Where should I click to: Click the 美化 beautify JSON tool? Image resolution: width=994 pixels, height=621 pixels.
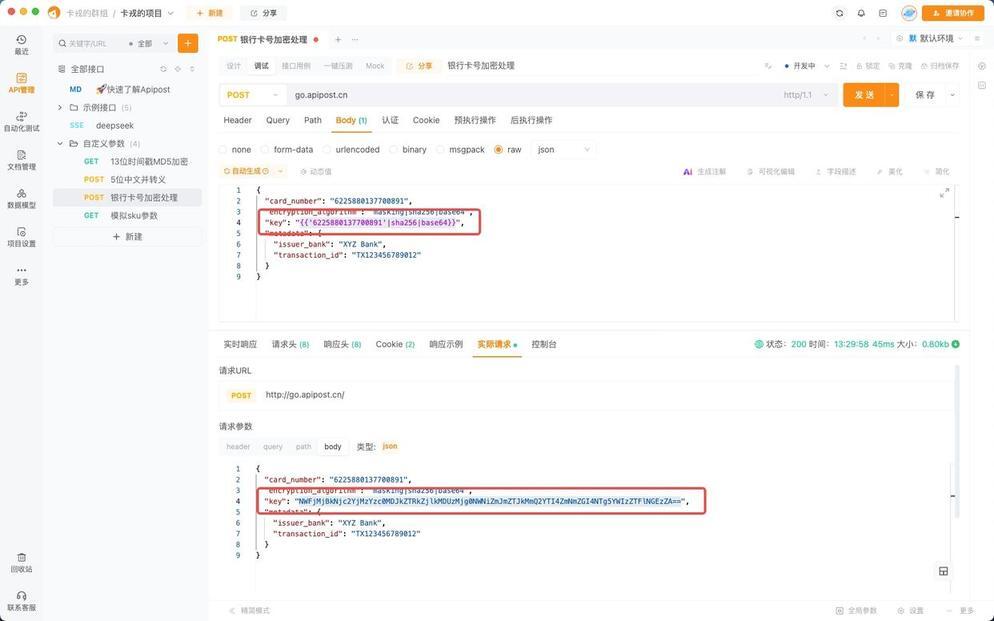click(890, 172)
